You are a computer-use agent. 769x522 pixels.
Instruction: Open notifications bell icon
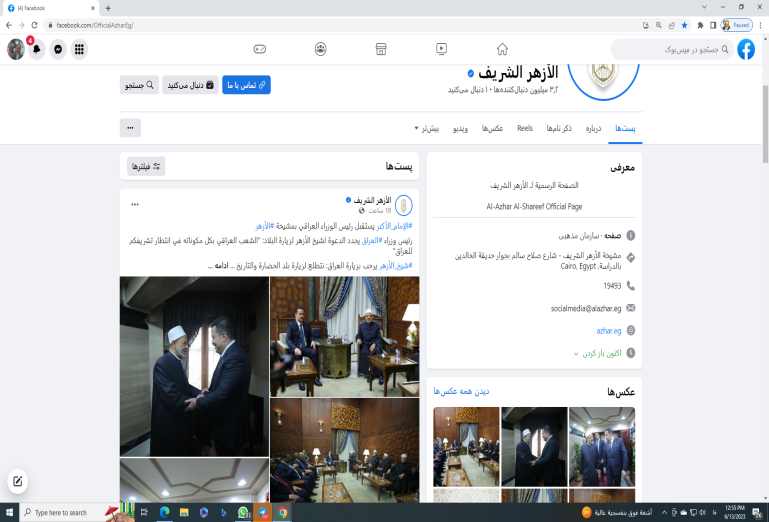tap(36, 50)
